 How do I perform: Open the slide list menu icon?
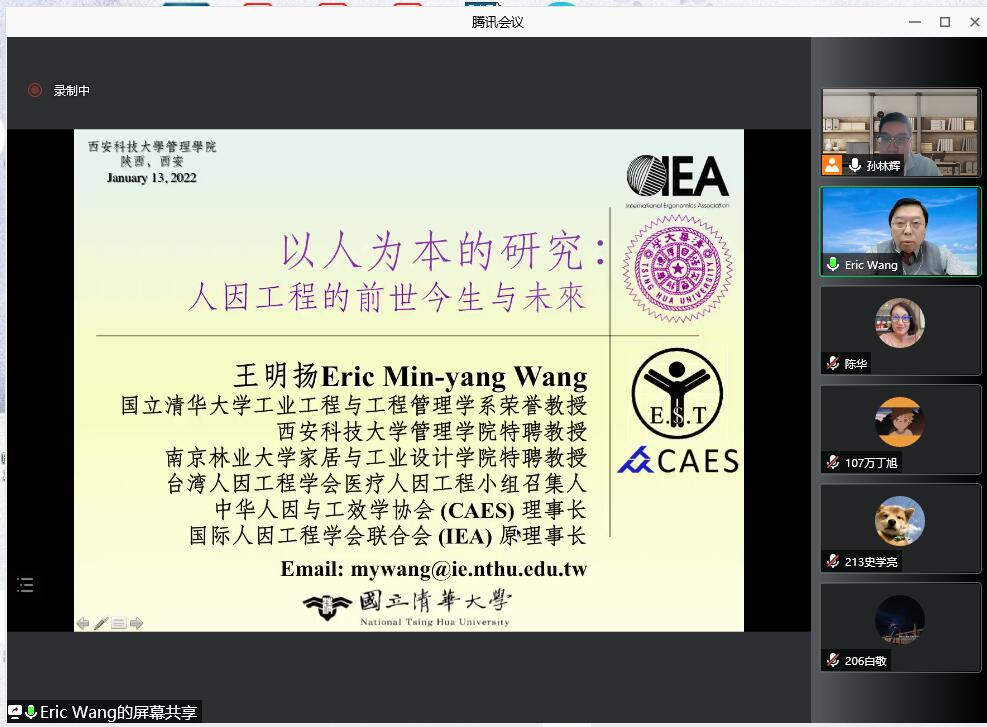(25, 585)
